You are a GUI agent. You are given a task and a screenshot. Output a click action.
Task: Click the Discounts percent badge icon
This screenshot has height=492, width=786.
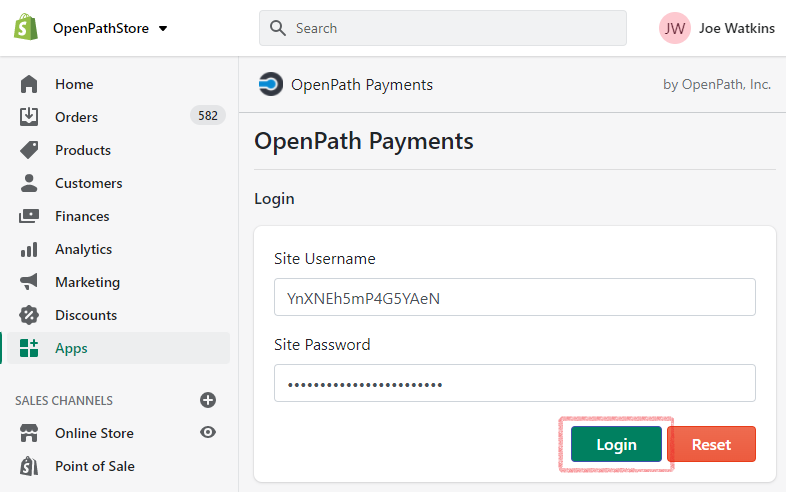pos(29,315)
